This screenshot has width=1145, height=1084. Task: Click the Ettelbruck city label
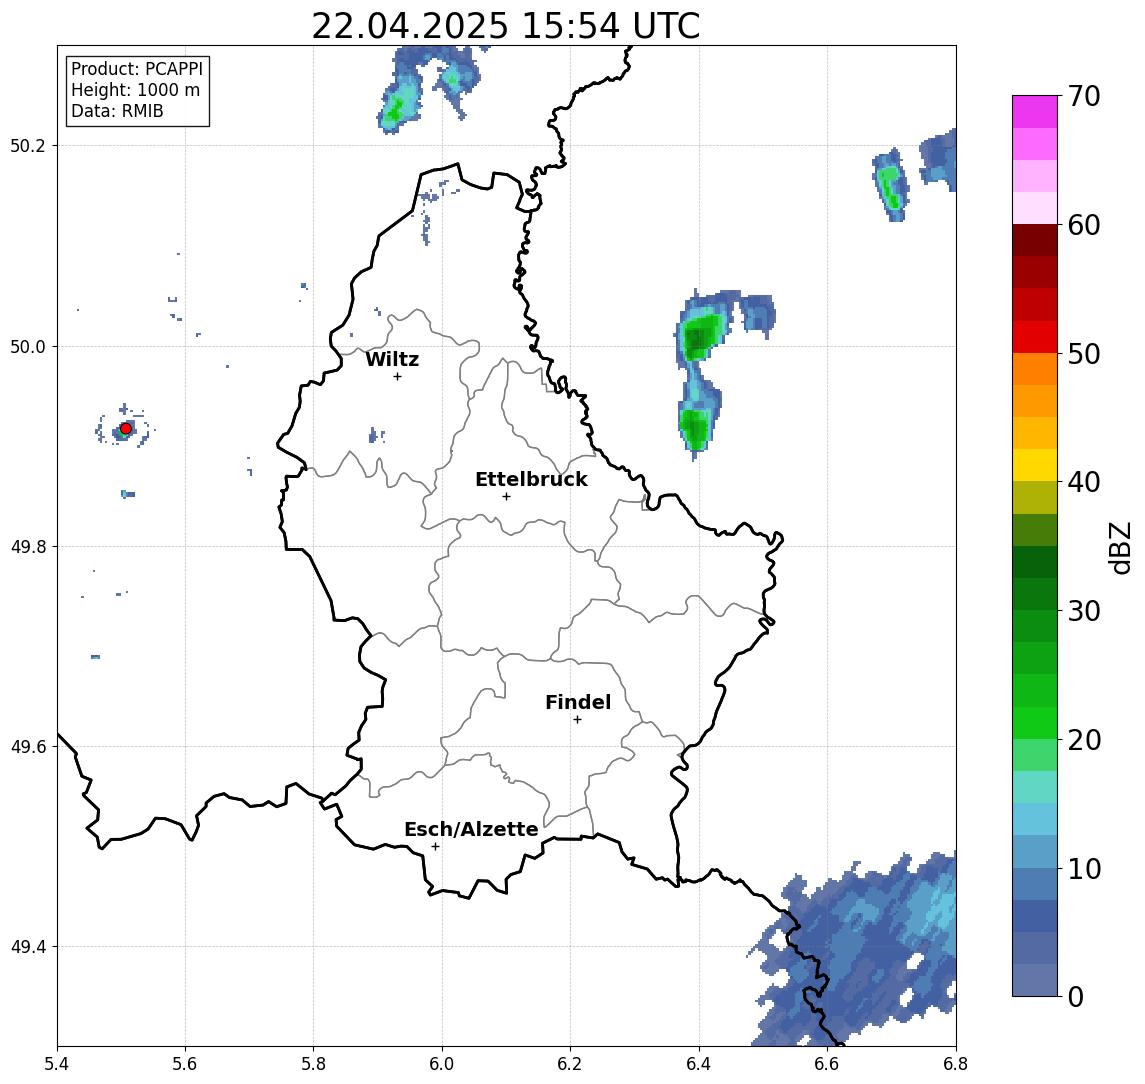point(531,479)
